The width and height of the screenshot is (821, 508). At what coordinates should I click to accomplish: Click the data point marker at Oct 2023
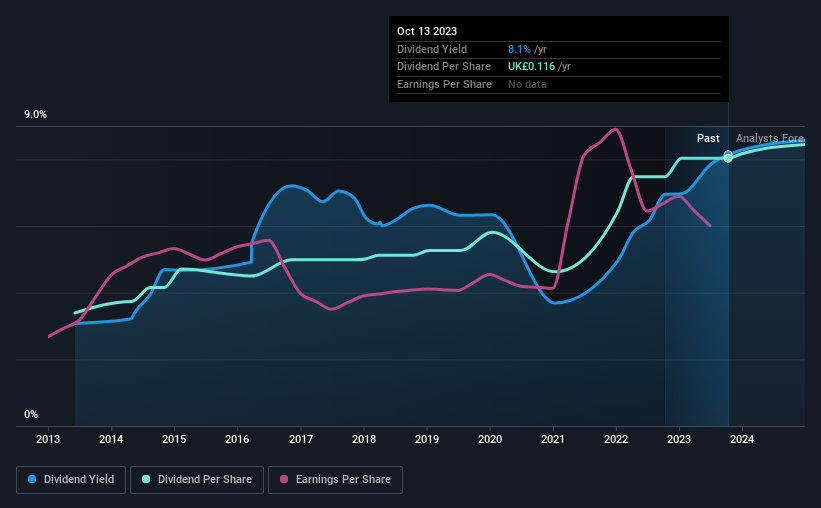[728, 157]
